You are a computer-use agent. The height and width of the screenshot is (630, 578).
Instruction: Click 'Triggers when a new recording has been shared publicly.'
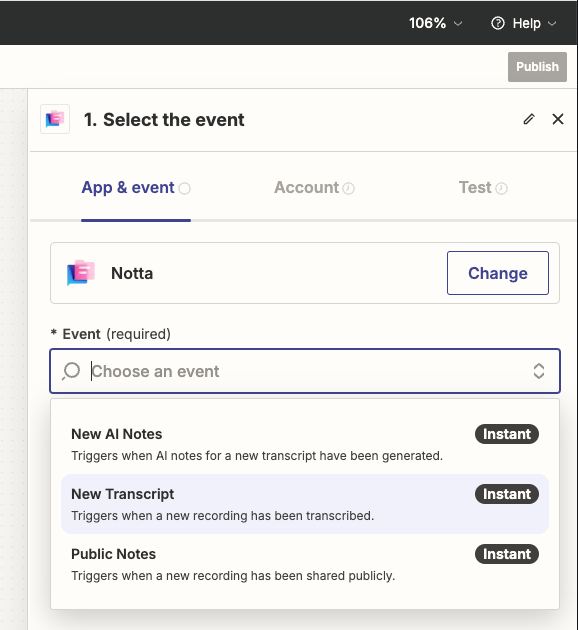point(233,576)
